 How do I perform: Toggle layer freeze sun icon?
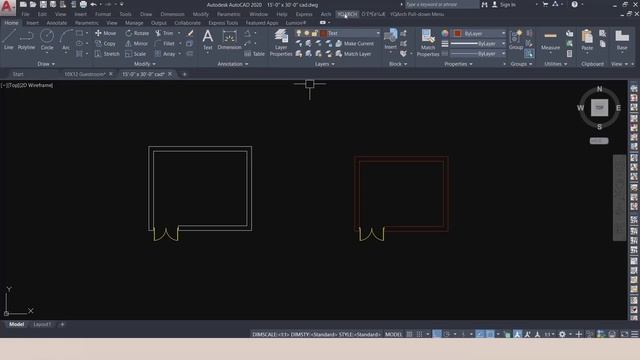click(307, 33)
